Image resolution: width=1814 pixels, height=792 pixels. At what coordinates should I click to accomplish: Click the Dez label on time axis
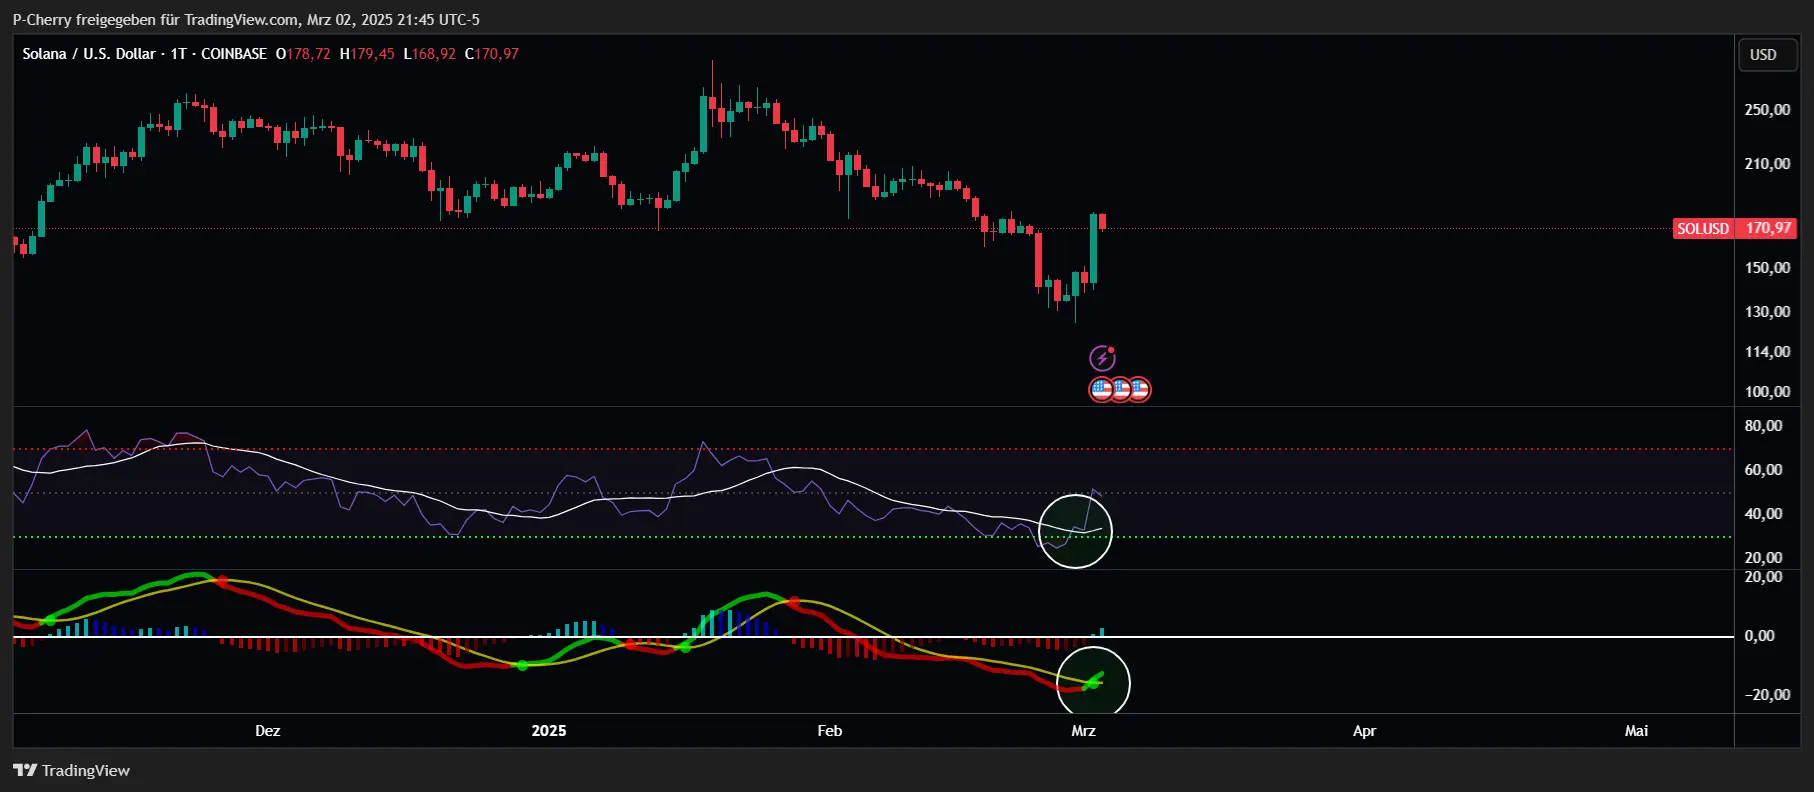[268, 731]
